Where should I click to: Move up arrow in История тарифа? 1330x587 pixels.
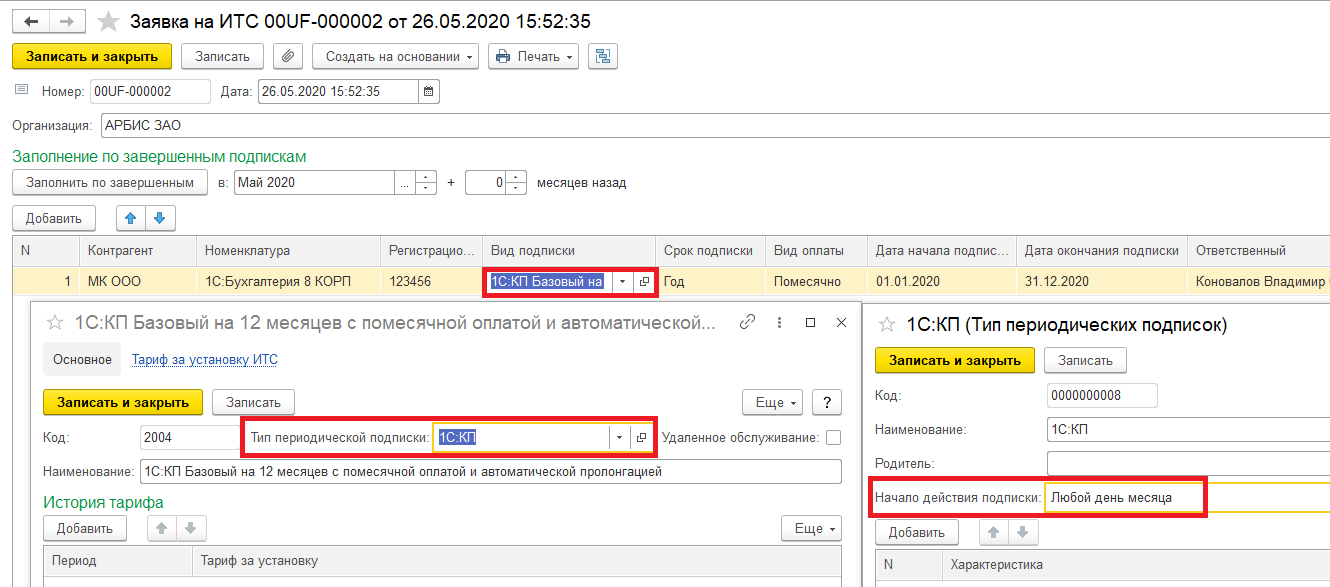point(164,528)
